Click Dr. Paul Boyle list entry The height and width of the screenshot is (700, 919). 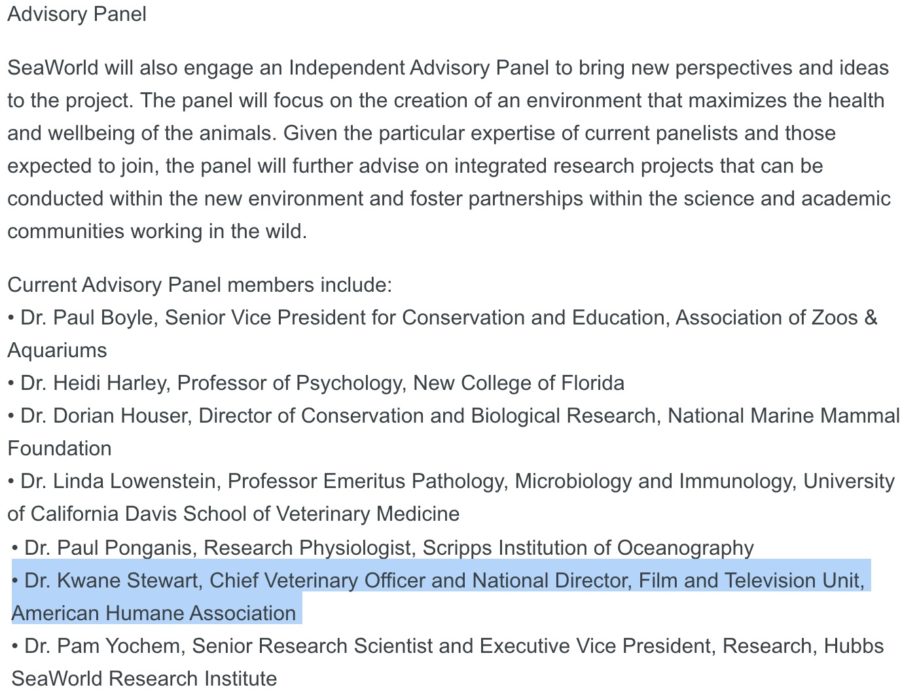pyautogui.click(x=443, y=334)
